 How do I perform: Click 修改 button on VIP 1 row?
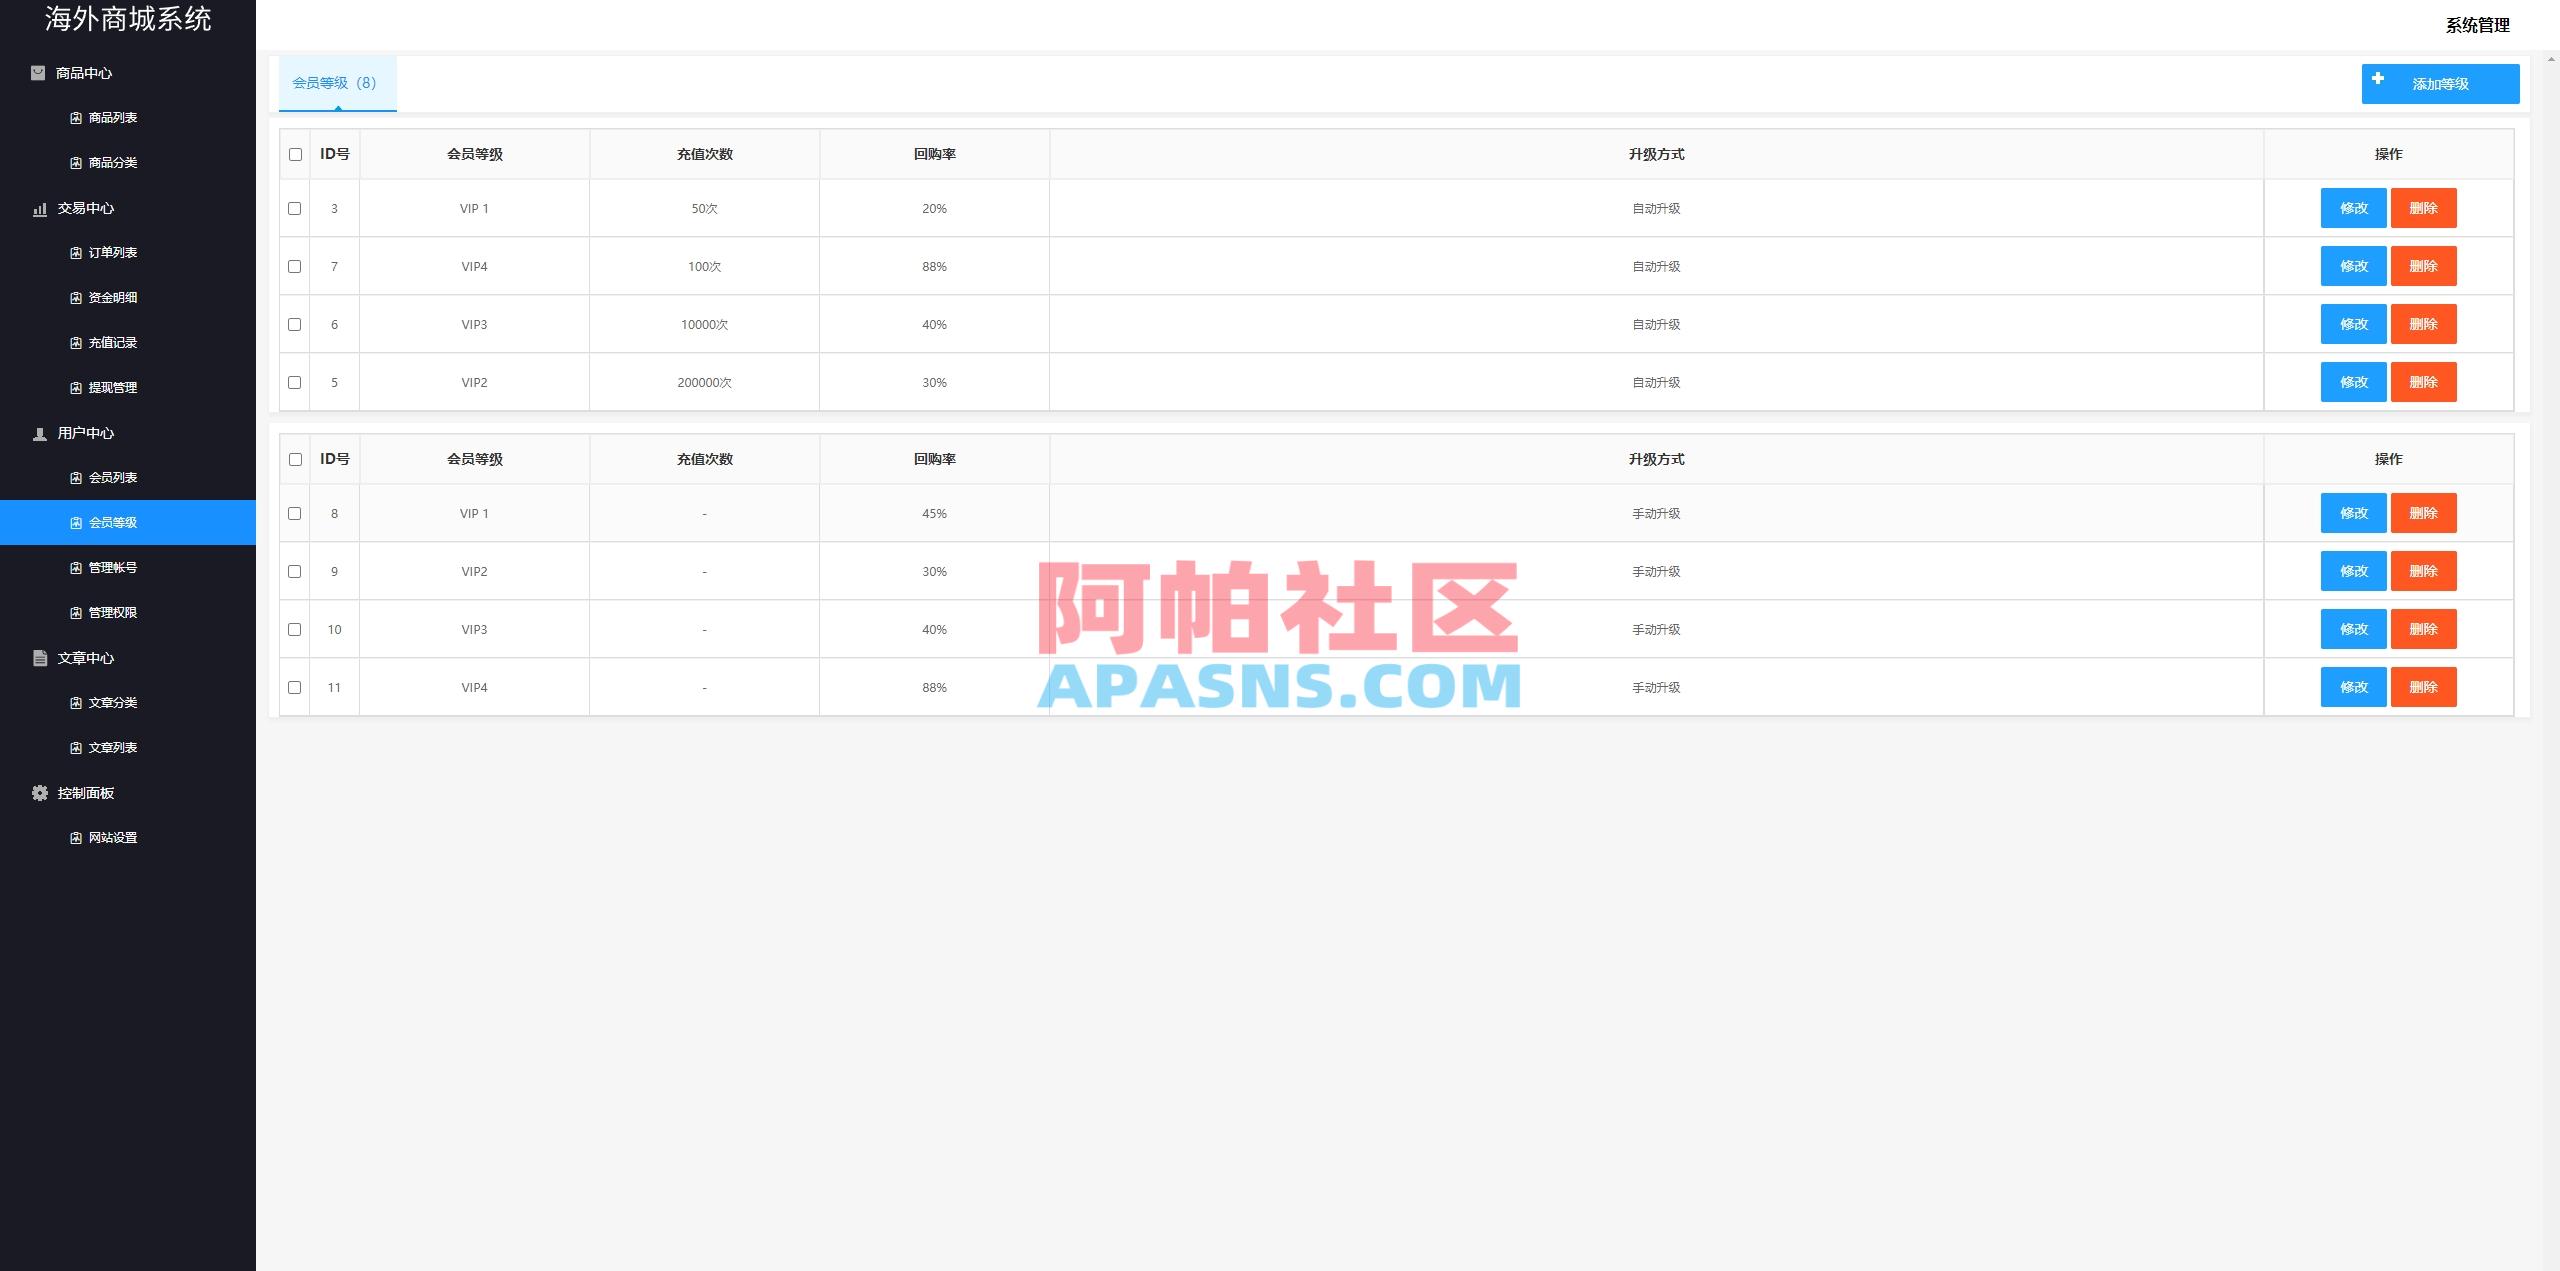pyautogui.click(x=2355, y=208)
